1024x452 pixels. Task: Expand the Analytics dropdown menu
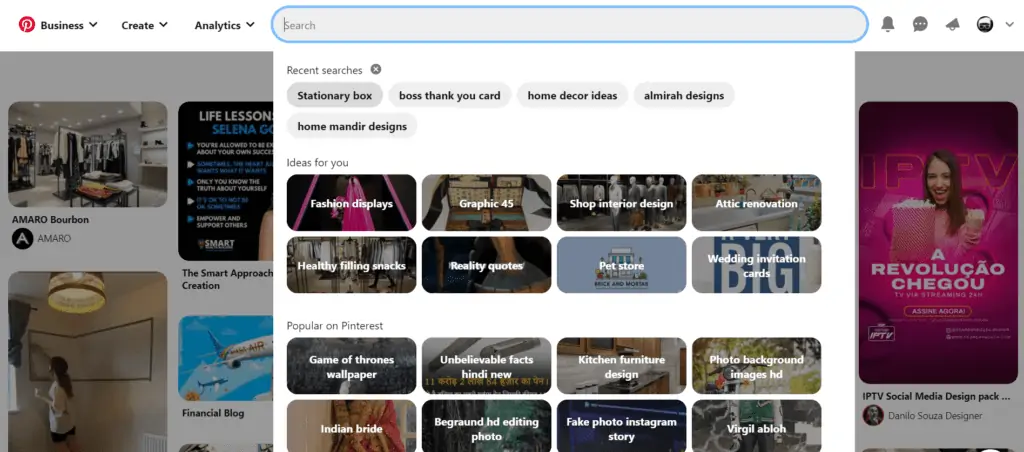click(x=224, y=25)
